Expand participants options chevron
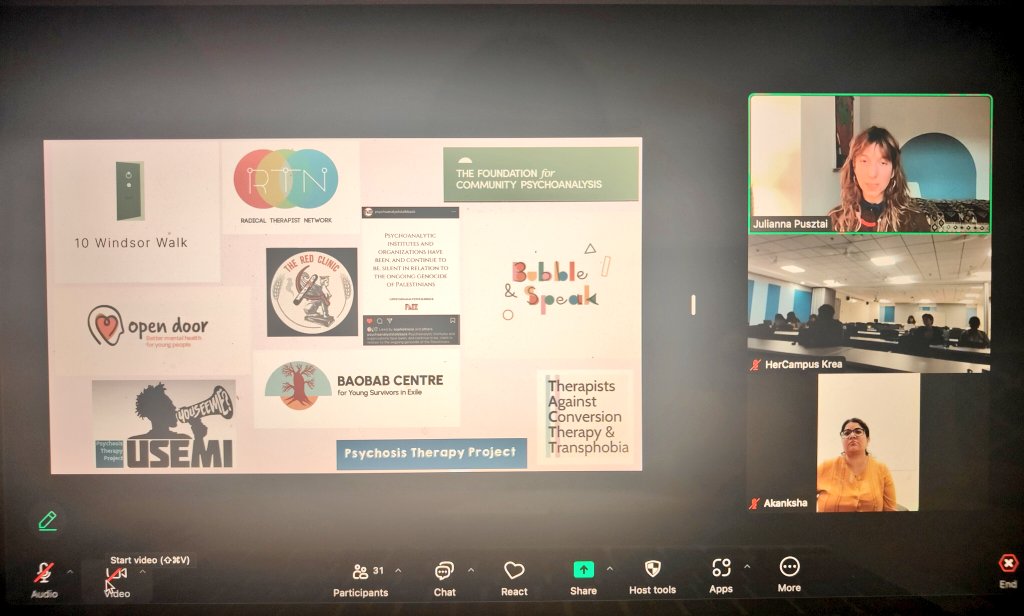 point(398,570)
